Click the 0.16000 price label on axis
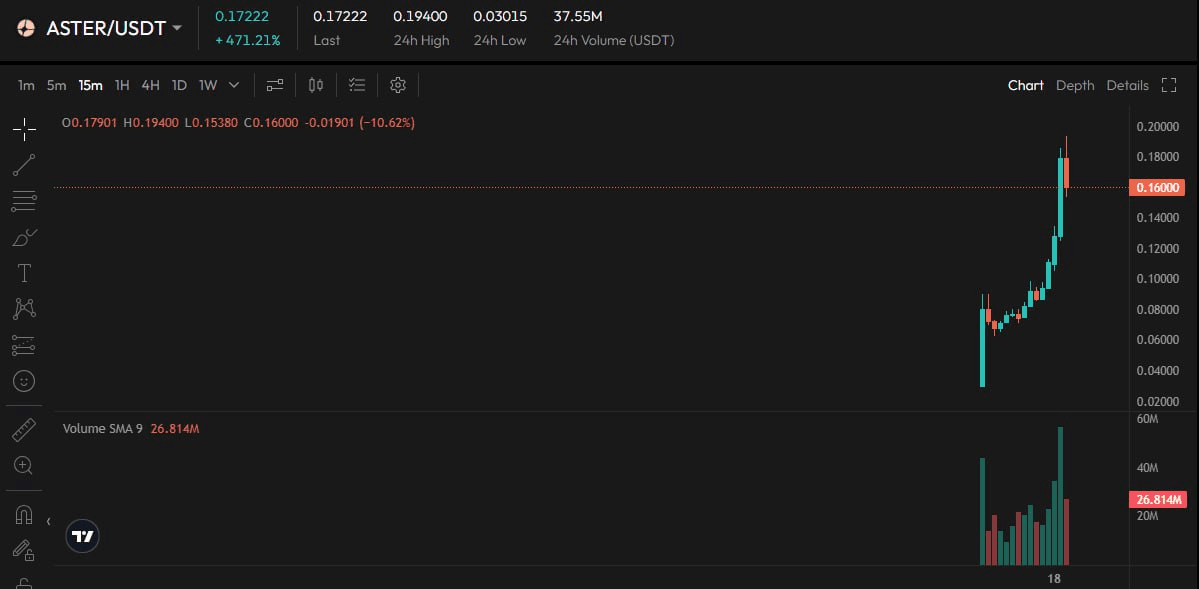The image size is (1199, 589). [x=1157, y=187]
